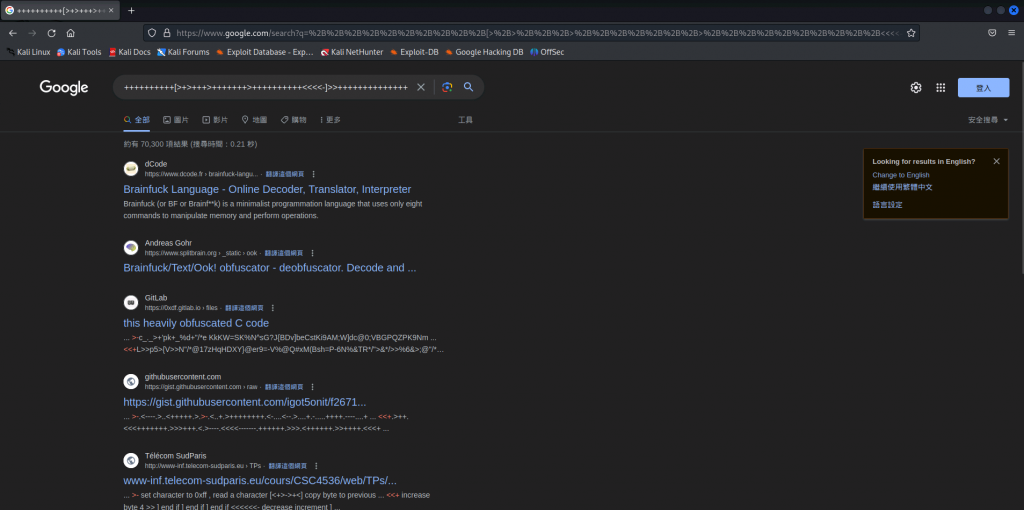Switch to 購物 (Shopping) tab

click(x=293, y=120)
